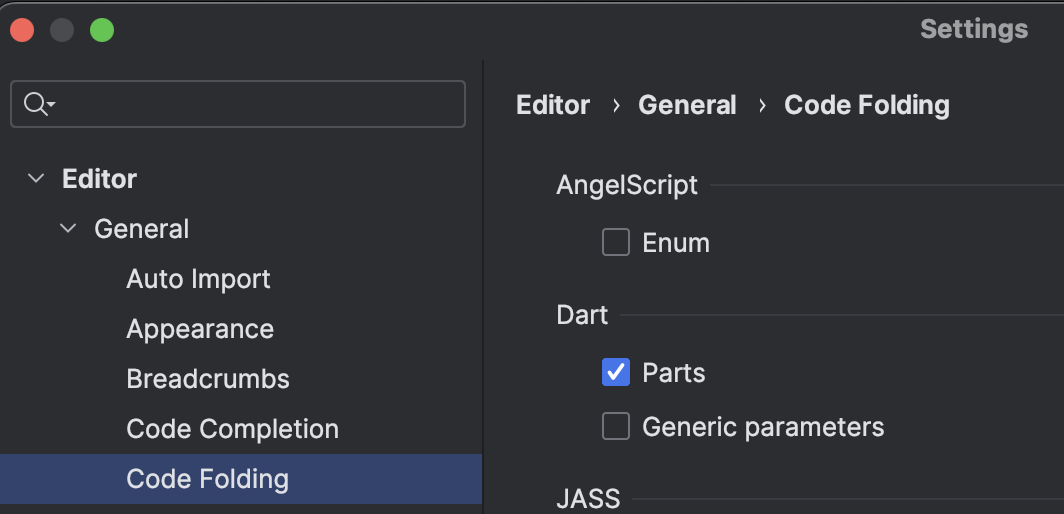Click the Parts option label

point(674,373)
